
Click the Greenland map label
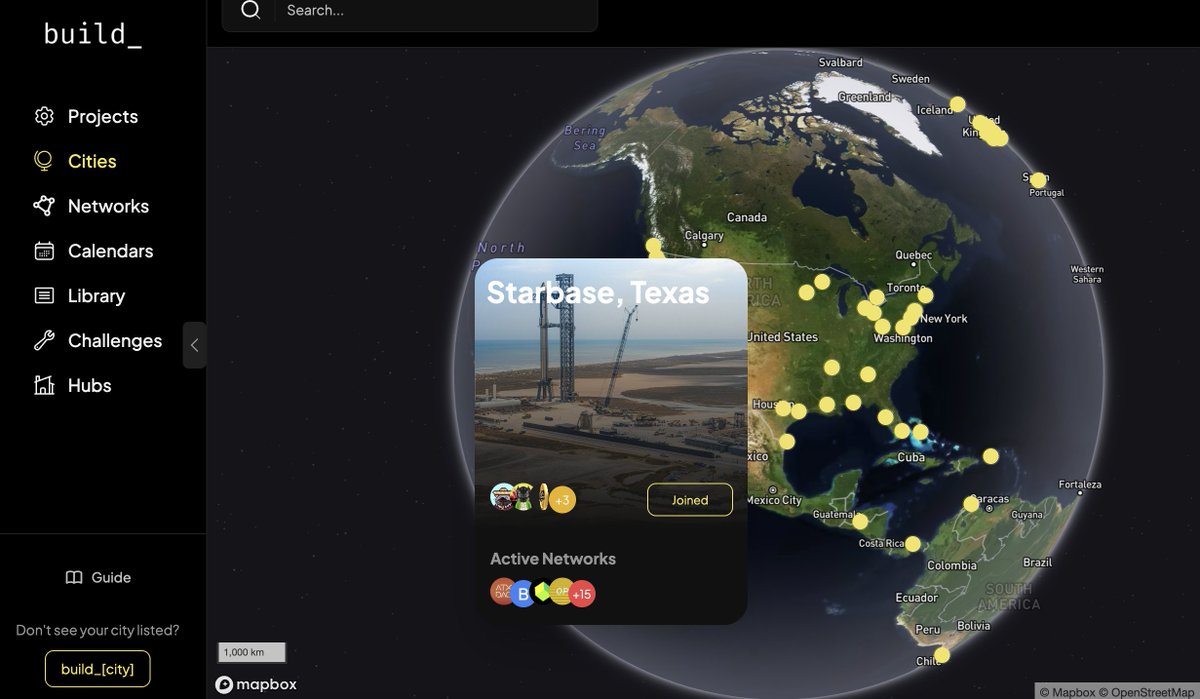coord(865,97)
